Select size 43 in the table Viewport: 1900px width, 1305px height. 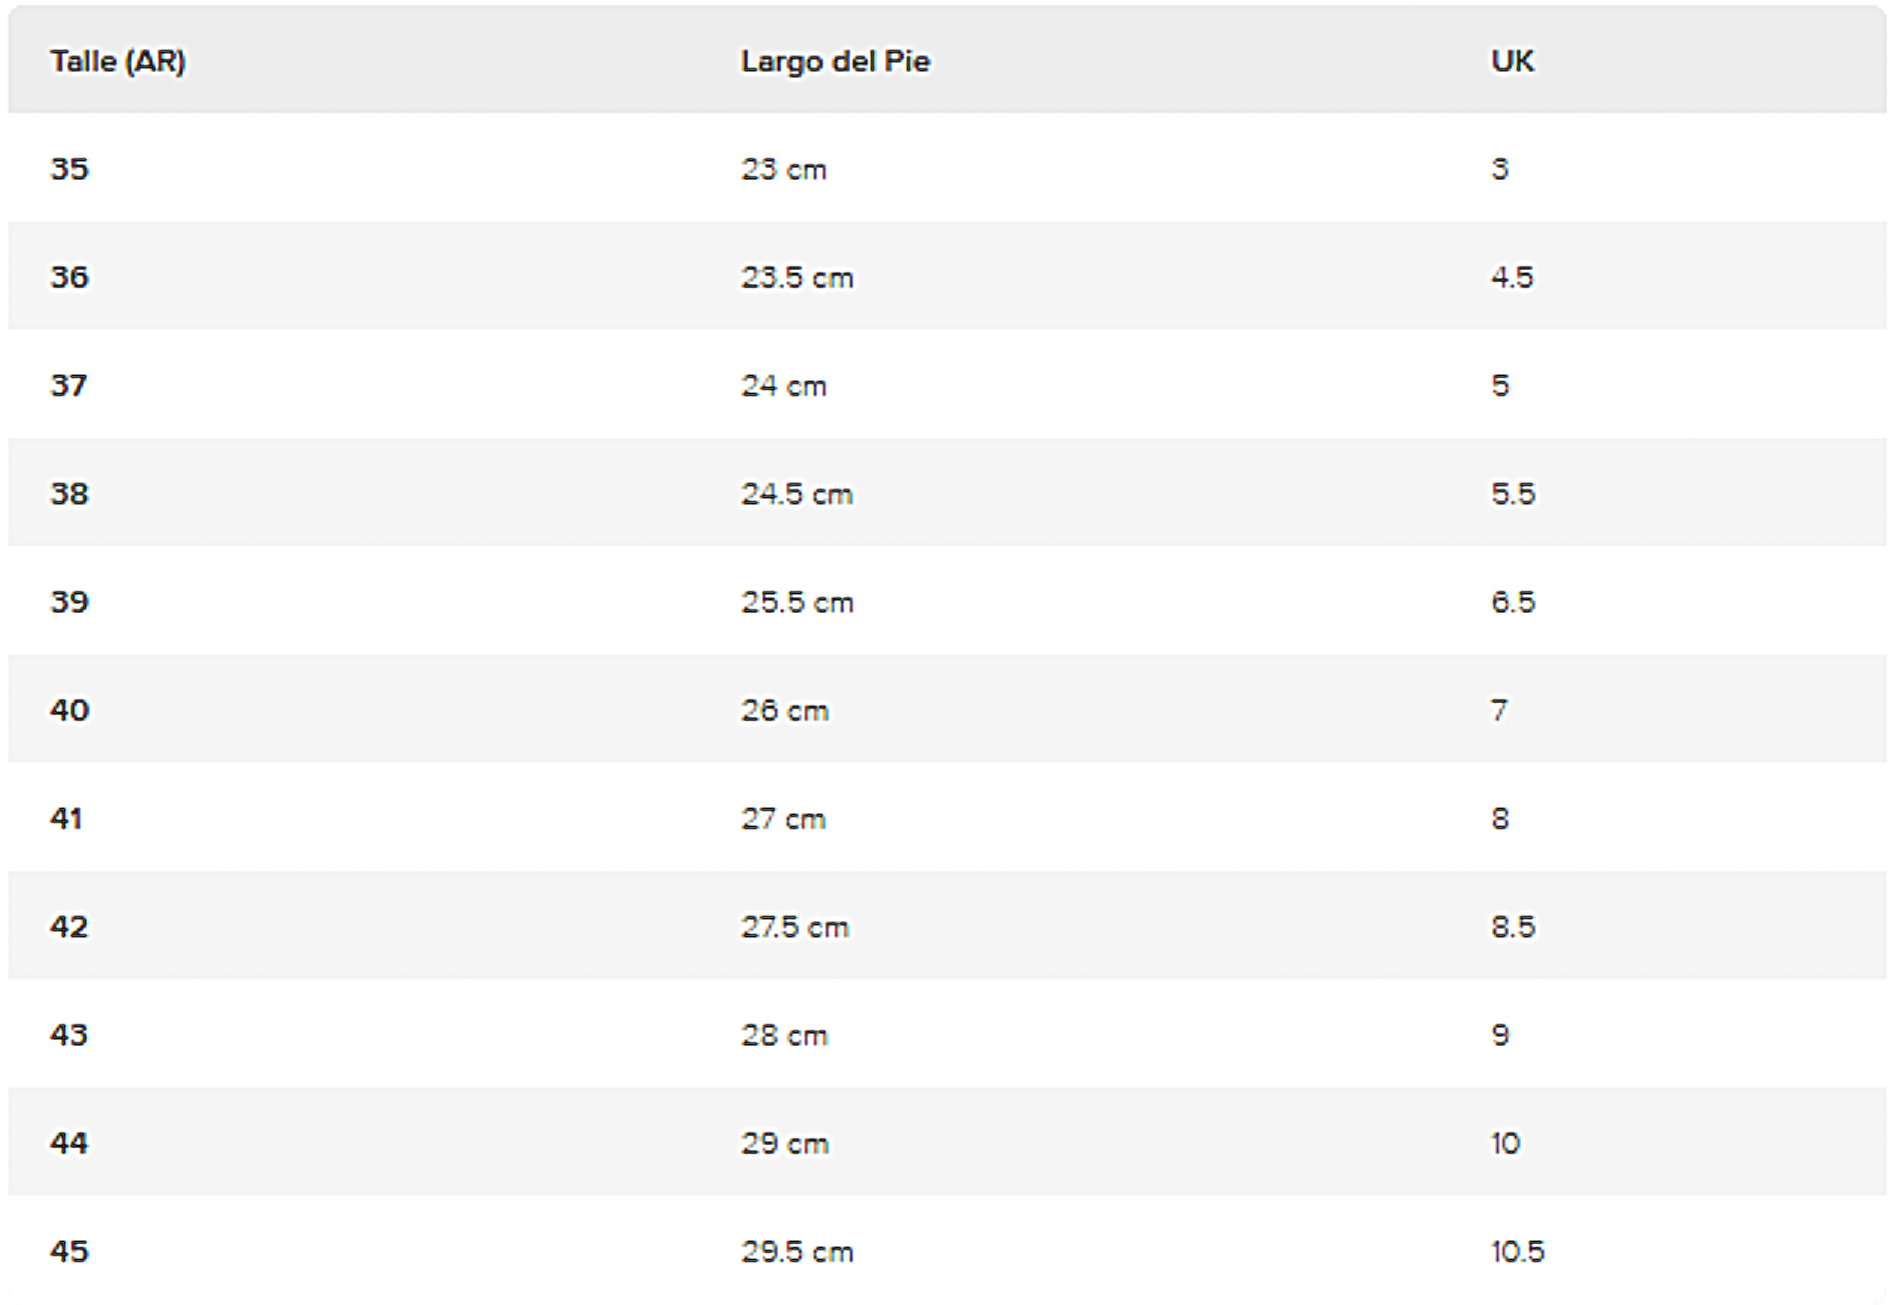click(x=69, y=1035)
